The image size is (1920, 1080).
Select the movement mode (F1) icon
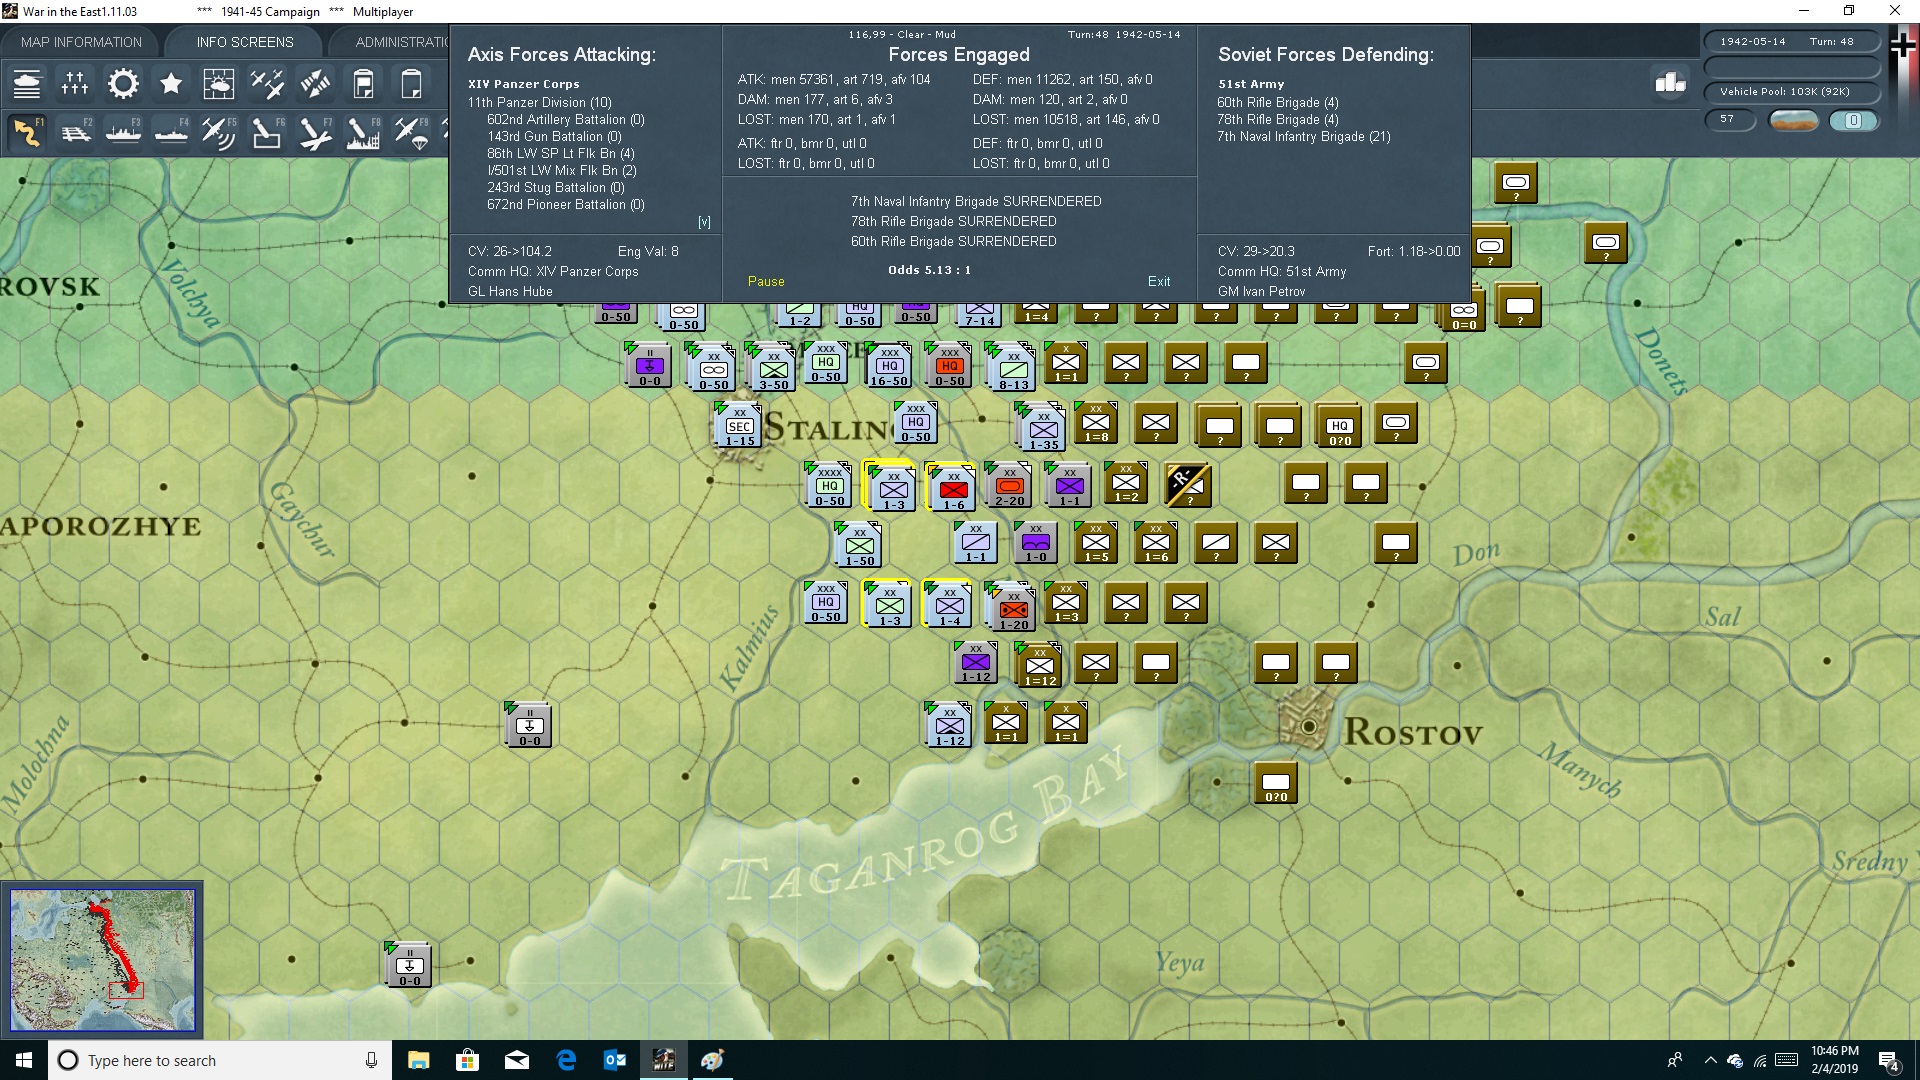point(27,132)
